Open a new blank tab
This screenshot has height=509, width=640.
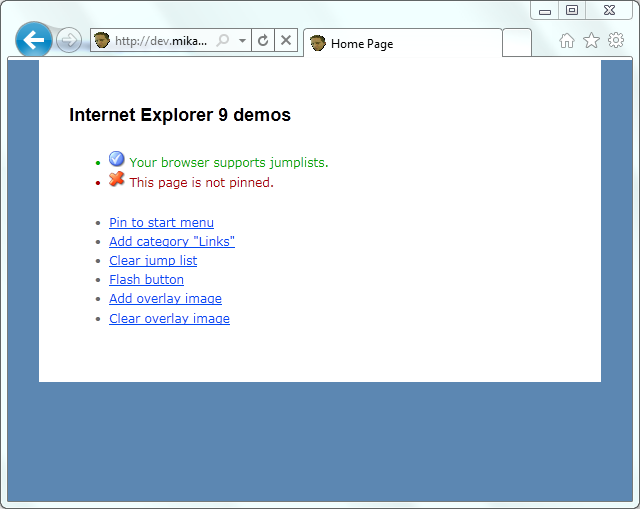click(517, 42)
